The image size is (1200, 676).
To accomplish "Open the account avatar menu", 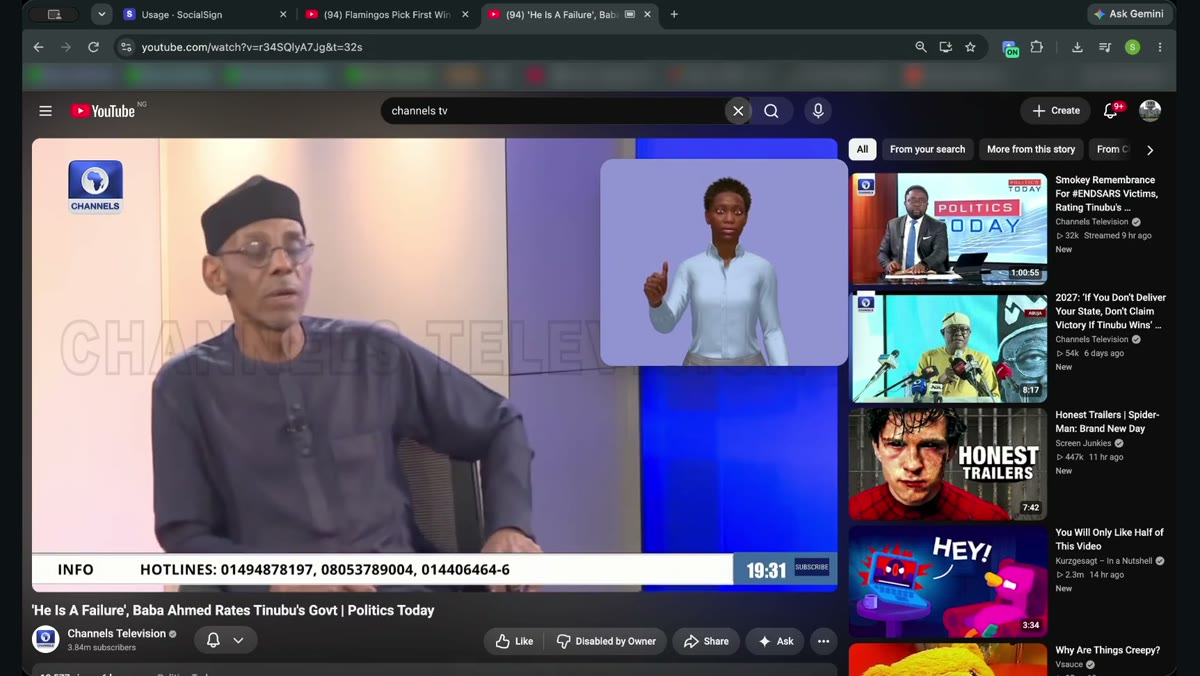I will (x=1150, y=111).
